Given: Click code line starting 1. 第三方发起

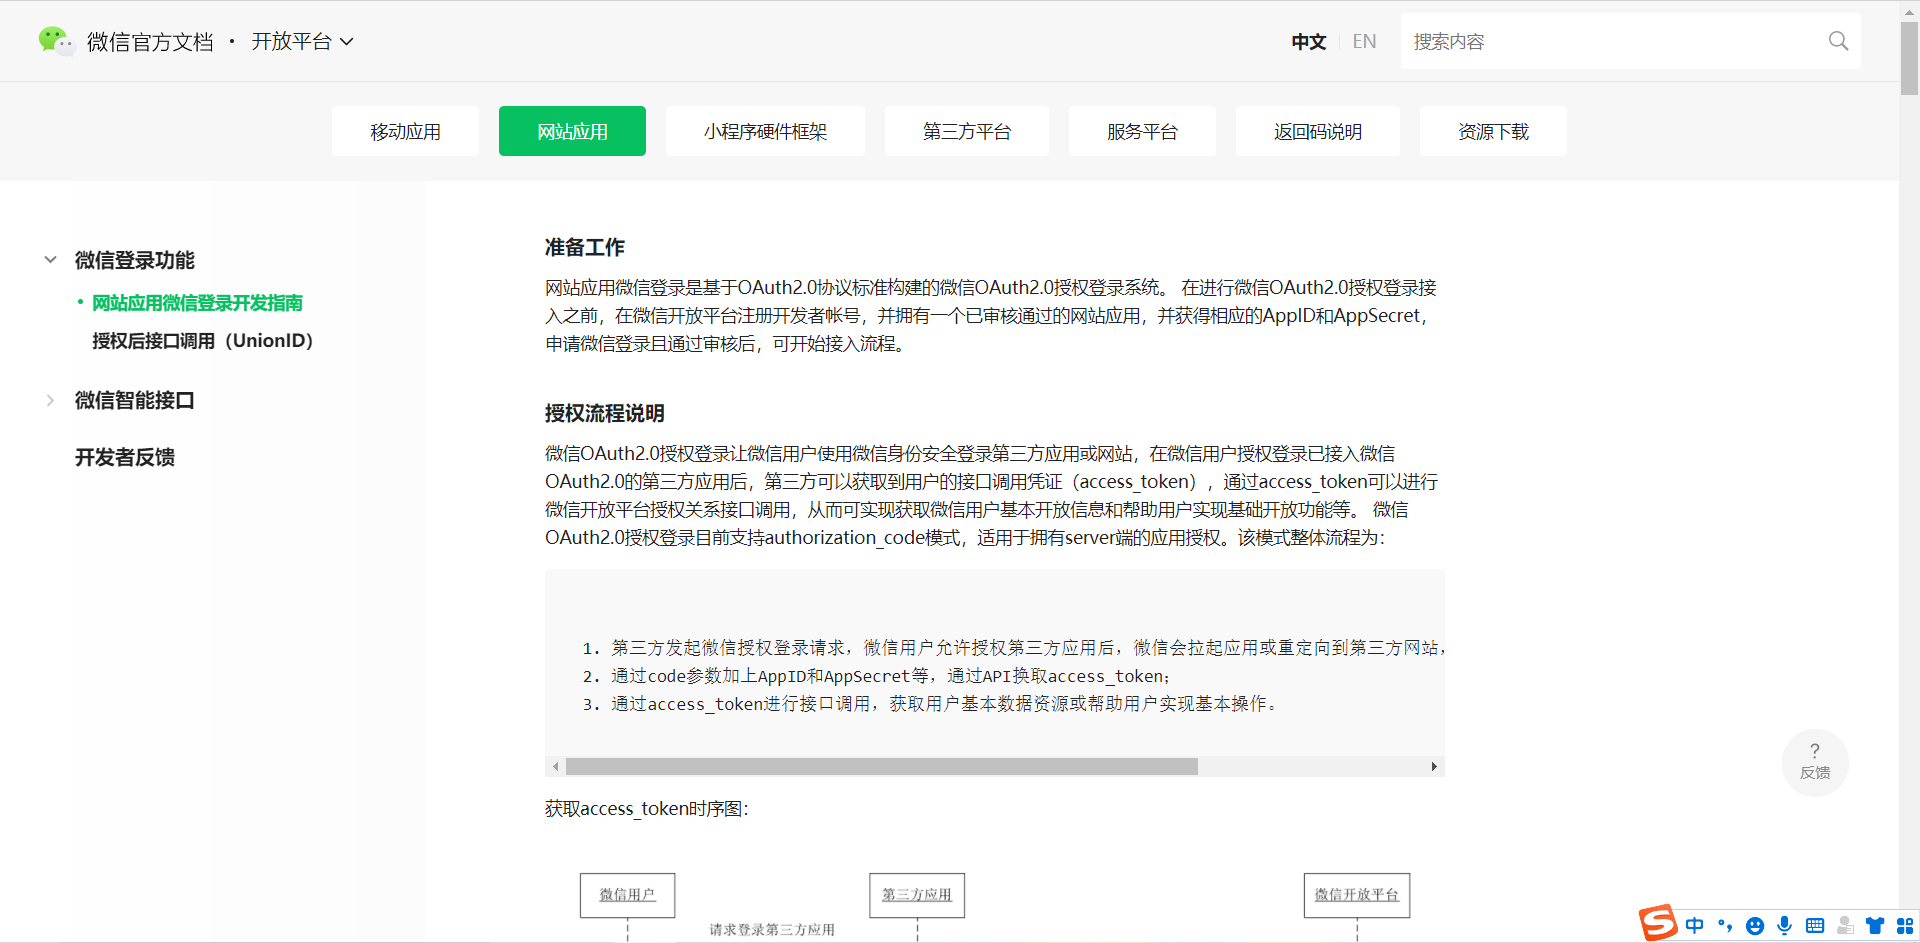Looking at the screenshot, I should click(x=1013, y=648).
